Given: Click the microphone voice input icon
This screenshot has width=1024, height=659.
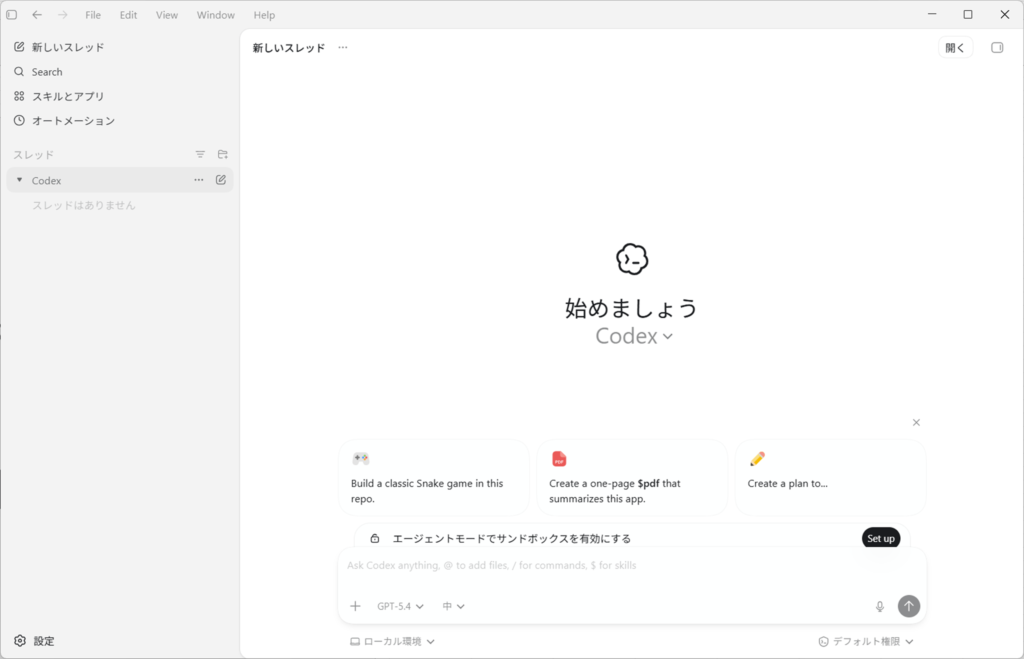Looking at the screenshot, I should point(880,606).
